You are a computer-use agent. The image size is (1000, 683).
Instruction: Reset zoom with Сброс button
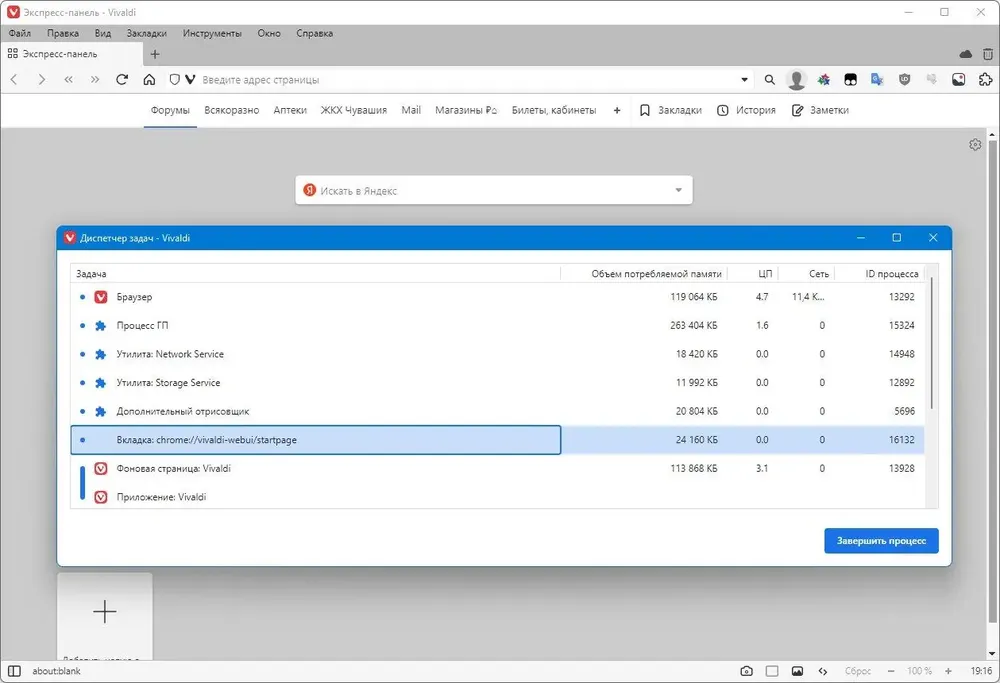click(857, 671)
